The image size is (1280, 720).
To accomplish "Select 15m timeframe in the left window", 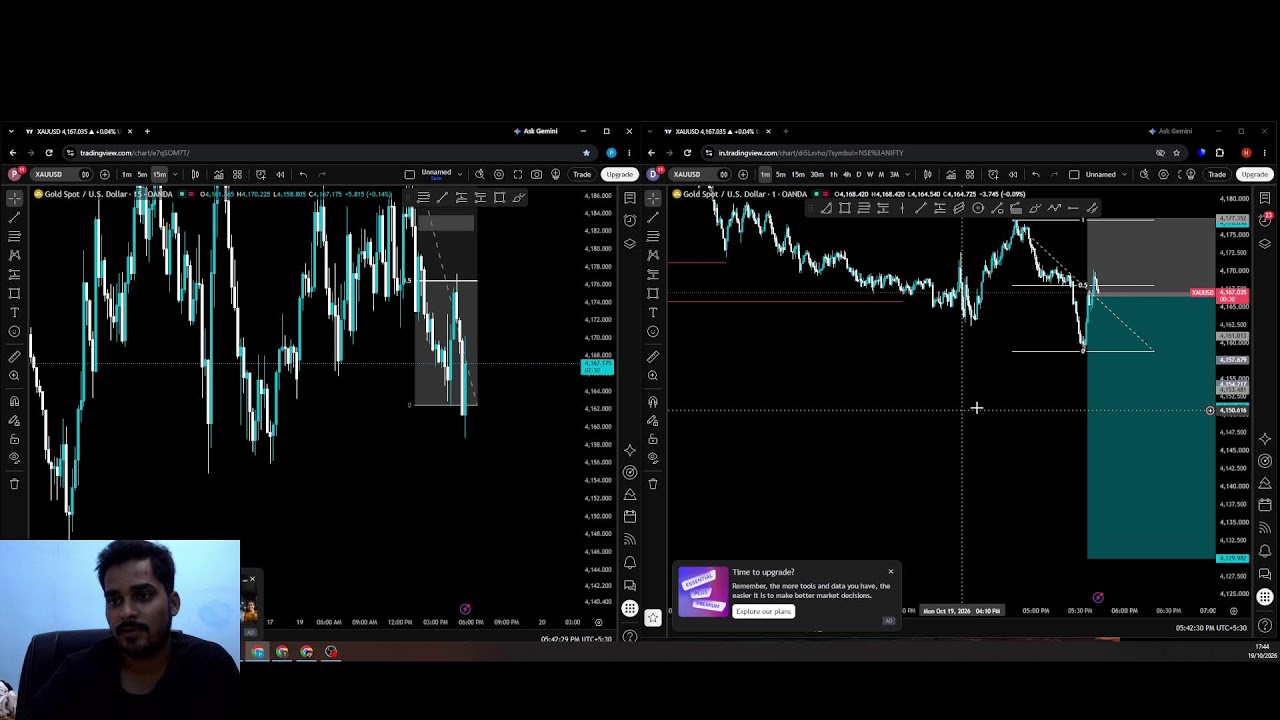I will pos(159,175).
